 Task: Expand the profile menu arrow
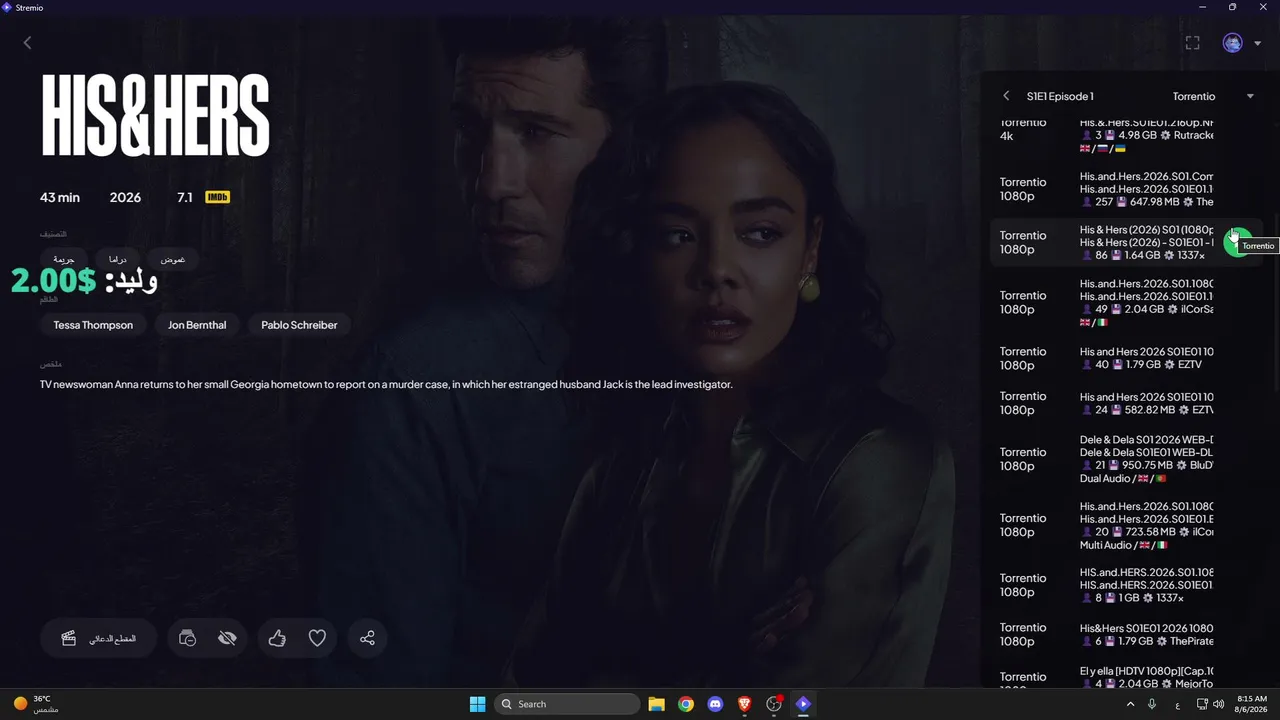pos(1257,43)
